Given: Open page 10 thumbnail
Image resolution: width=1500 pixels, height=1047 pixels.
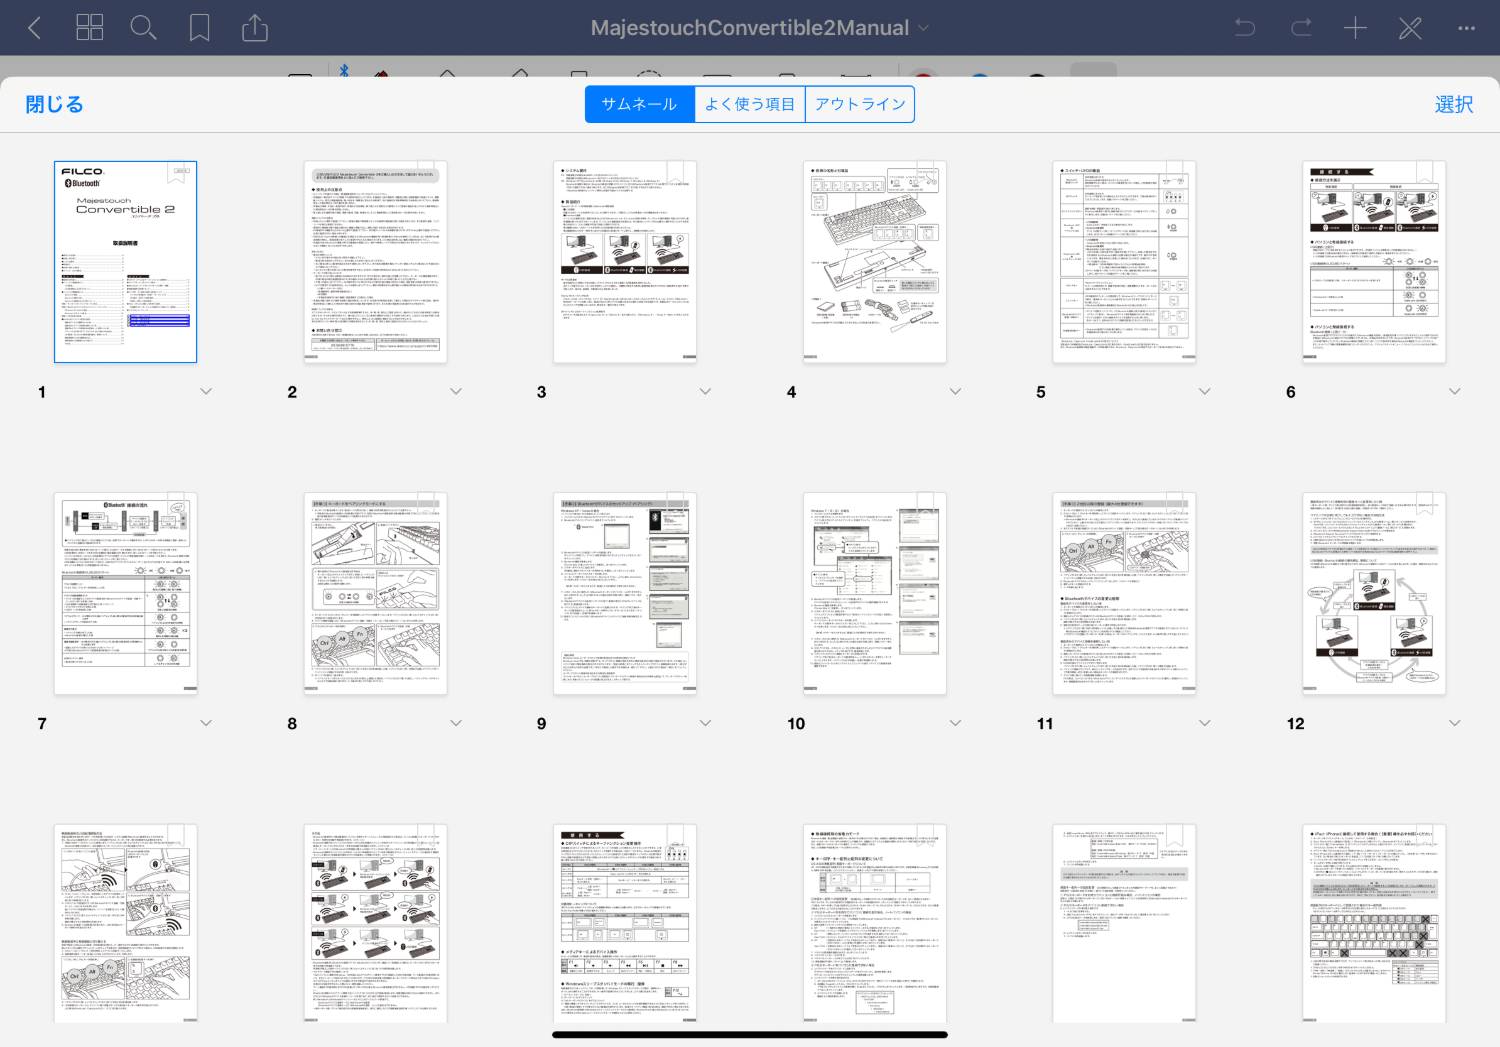Looking at the screenshot, I should click(x=875, y=593).
